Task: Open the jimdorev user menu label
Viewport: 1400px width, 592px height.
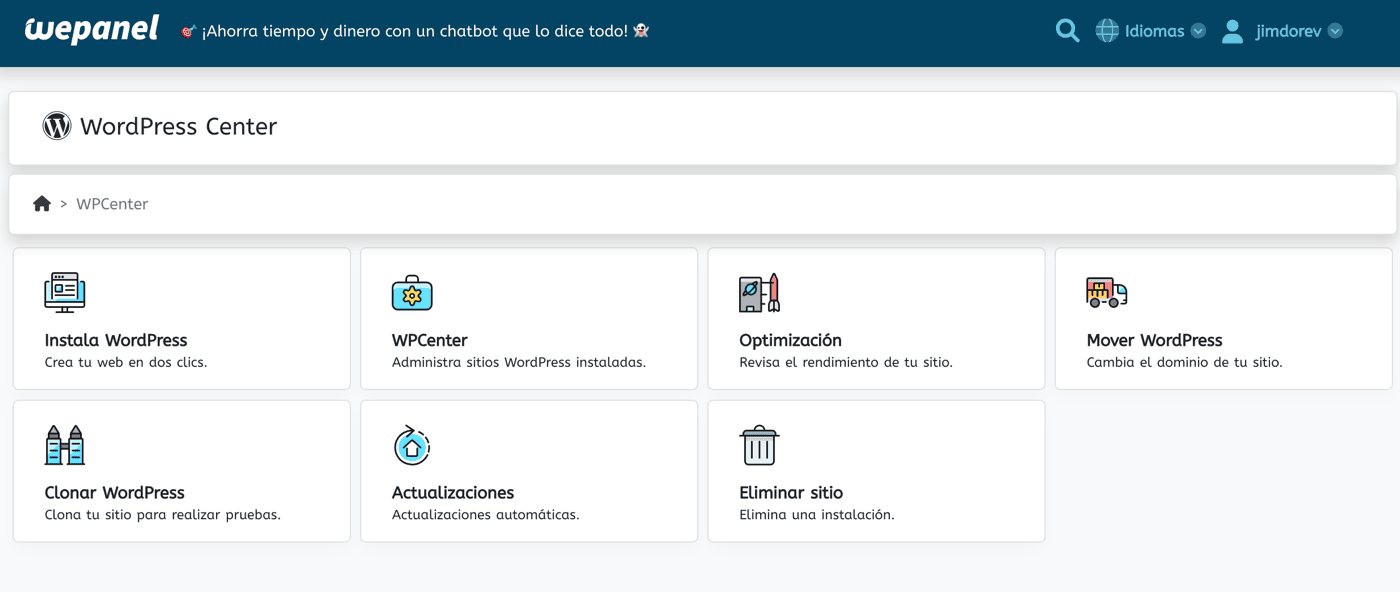Action: pos(1289,31)
